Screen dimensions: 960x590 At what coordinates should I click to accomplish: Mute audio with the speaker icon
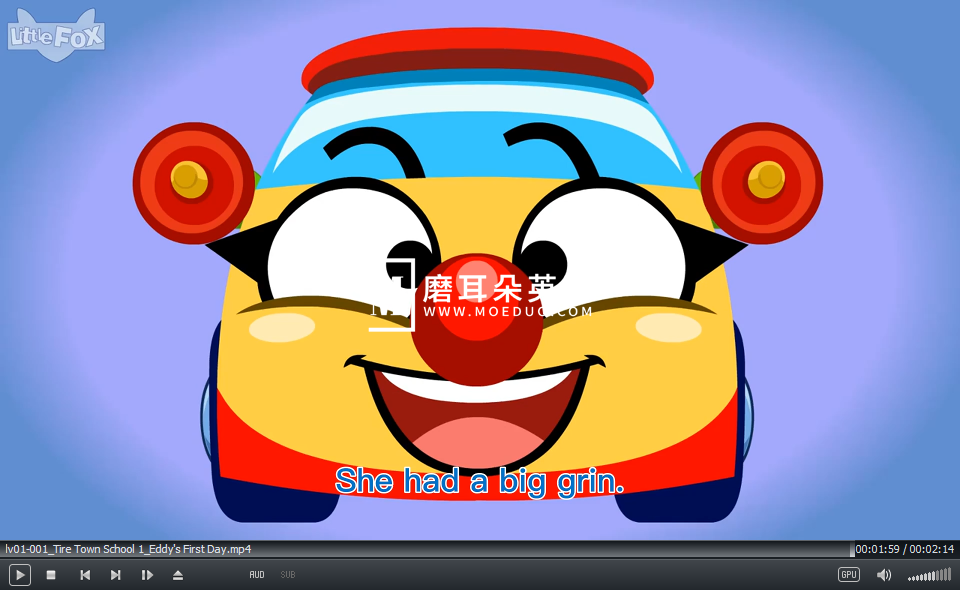(884, 574)
